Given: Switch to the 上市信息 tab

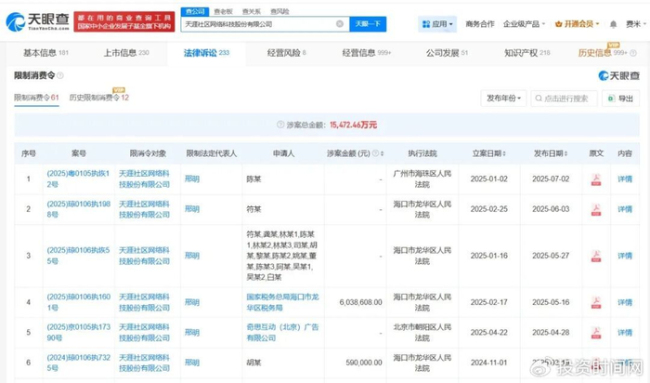Looking at the screenshot, I should coord(126,53).
